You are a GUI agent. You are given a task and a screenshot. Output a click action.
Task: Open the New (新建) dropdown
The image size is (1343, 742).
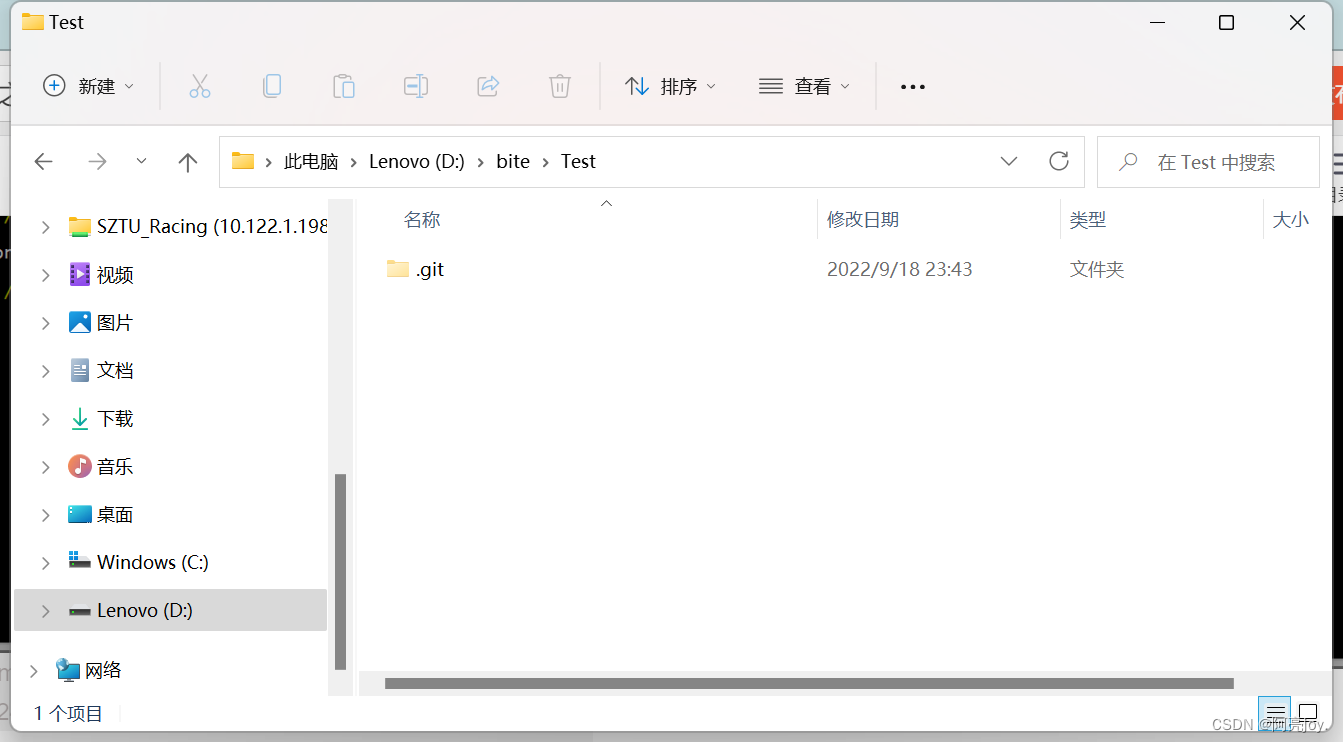point(88,86)
